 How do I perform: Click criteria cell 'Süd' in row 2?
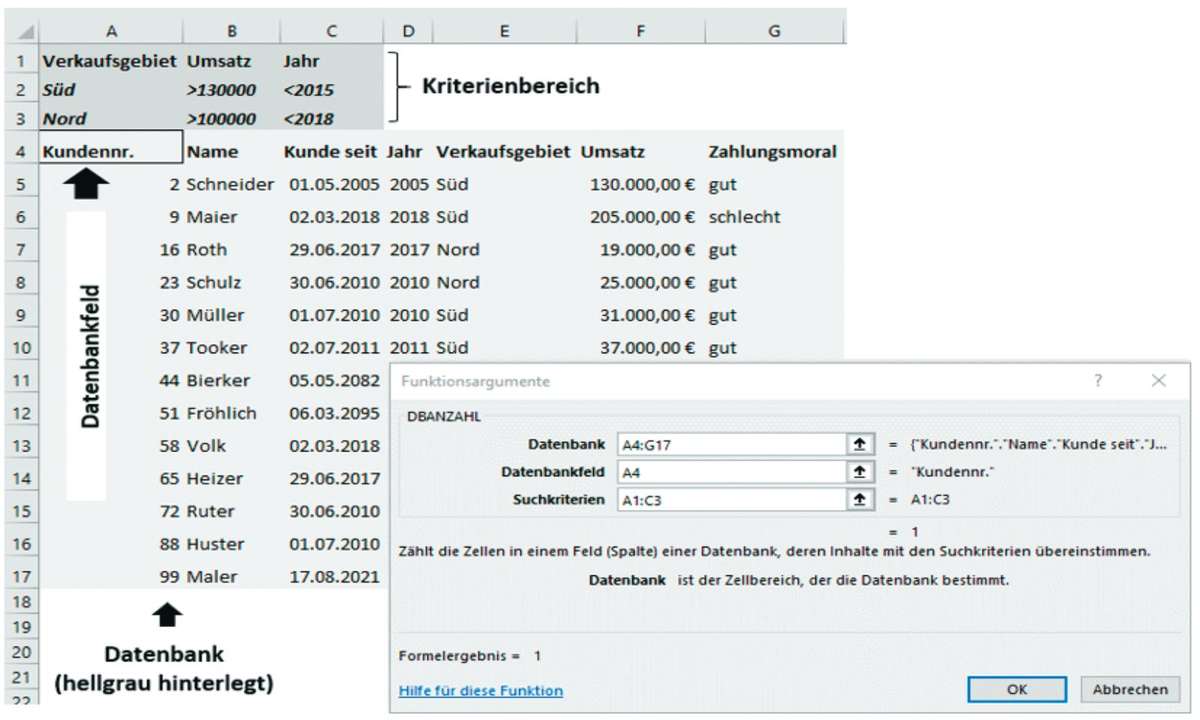tap(111, 90)
